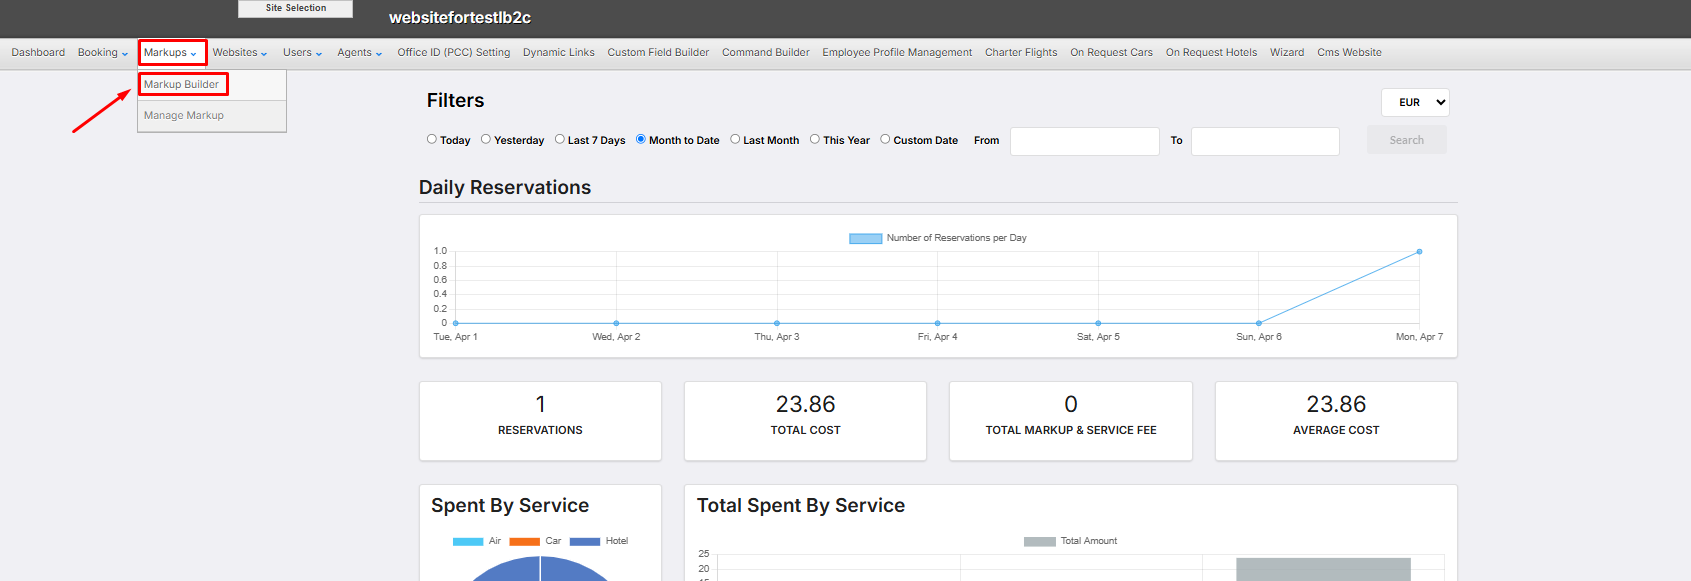This screenshot has height=581, width=1691.
Task: Click the Reservations count card
Action: tap(540, 421)
